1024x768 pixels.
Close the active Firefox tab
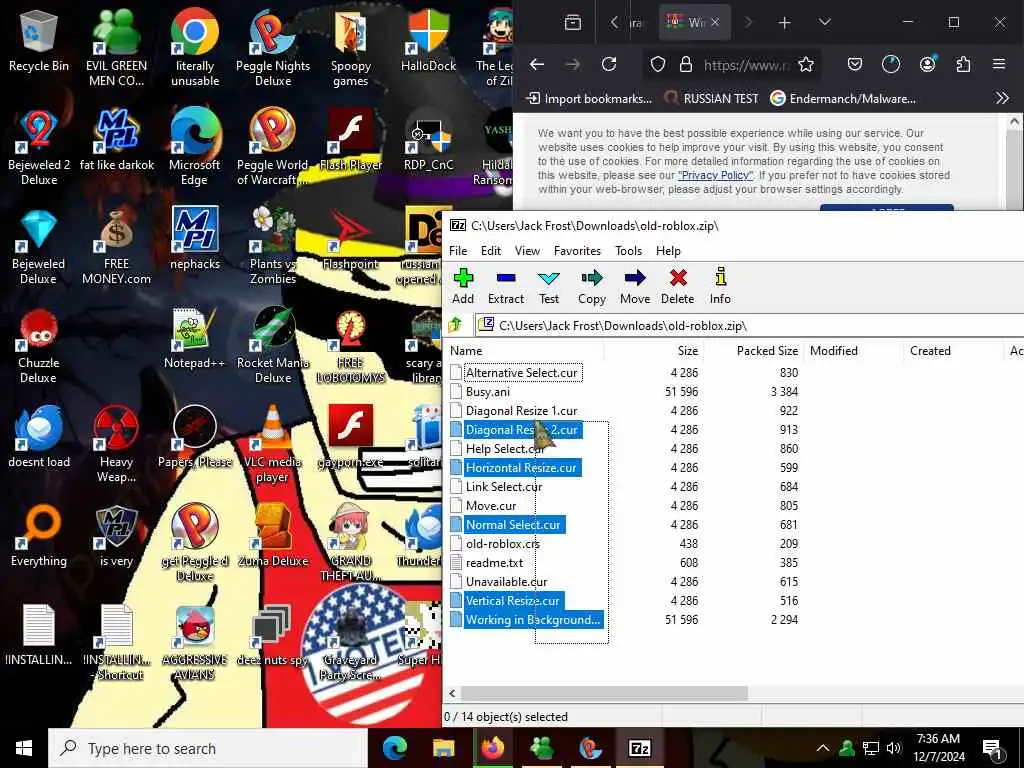pyautogui.click(x=715, y=22)
